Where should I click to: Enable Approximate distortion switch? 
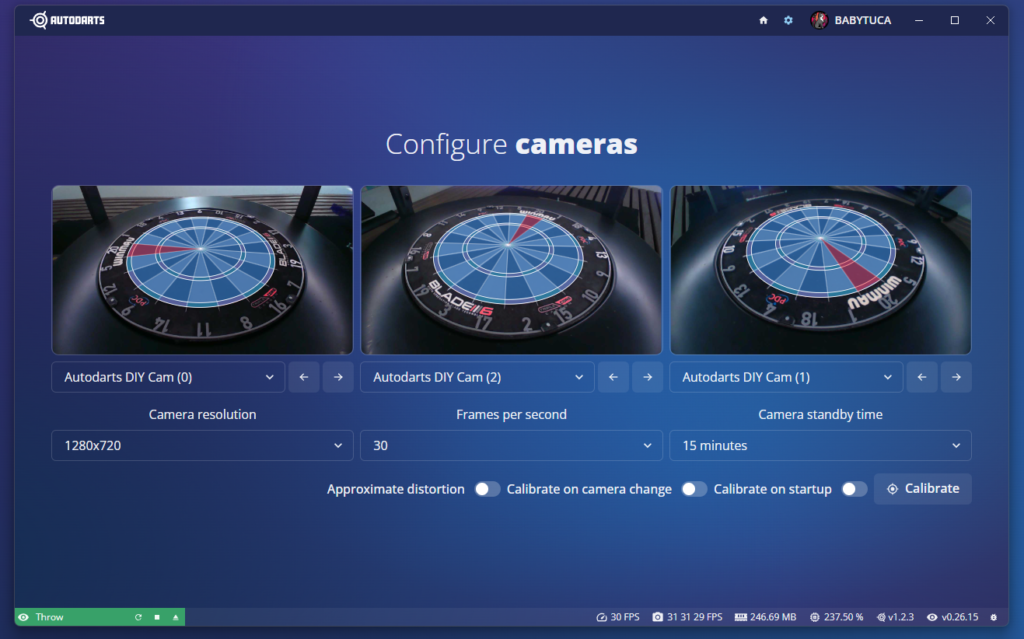pyautogui.click(x=487, y=489)
